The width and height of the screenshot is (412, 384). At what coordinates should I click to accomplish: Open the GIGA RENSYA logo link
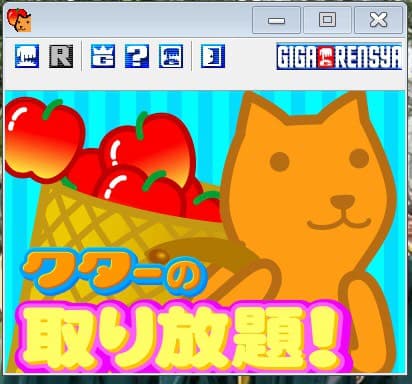[339, 57]
